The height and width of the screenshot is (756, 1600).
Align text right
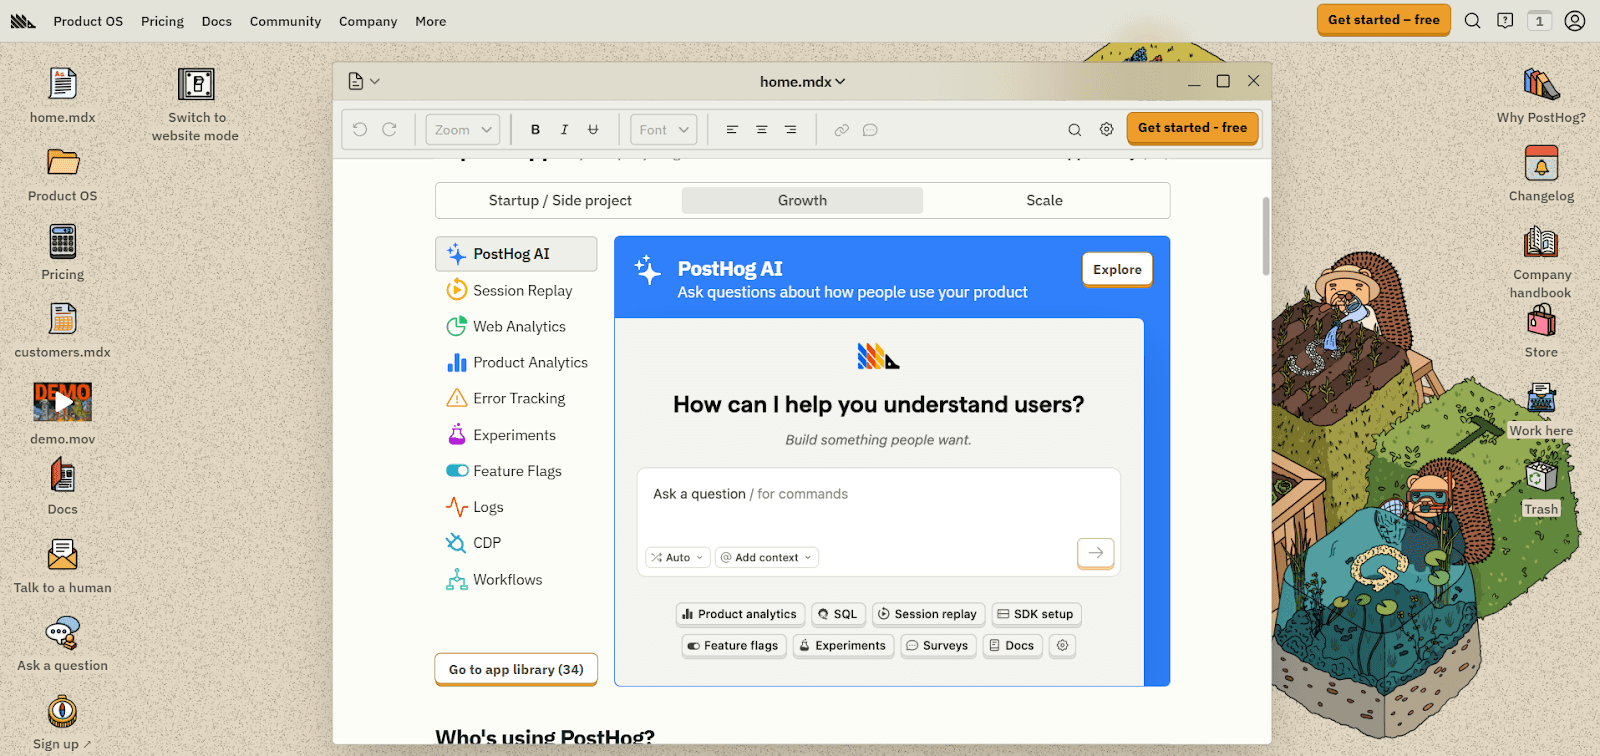(x=790, y=129)
